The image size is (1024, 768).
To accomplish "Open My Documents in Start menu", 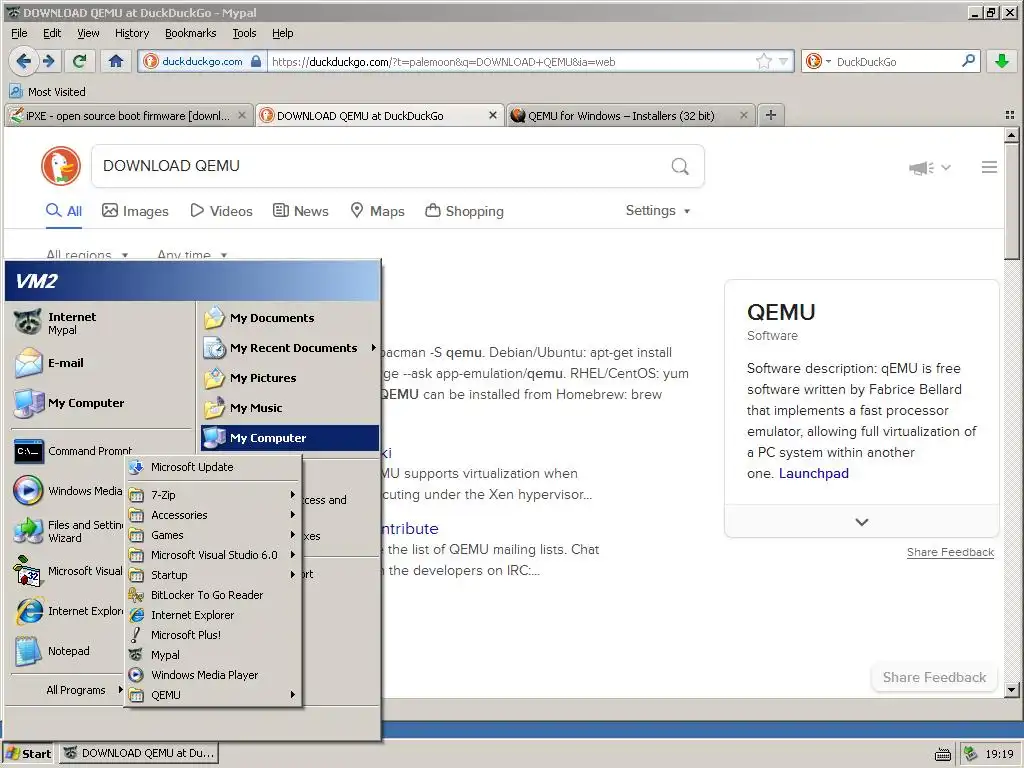I will click(290, 318).
